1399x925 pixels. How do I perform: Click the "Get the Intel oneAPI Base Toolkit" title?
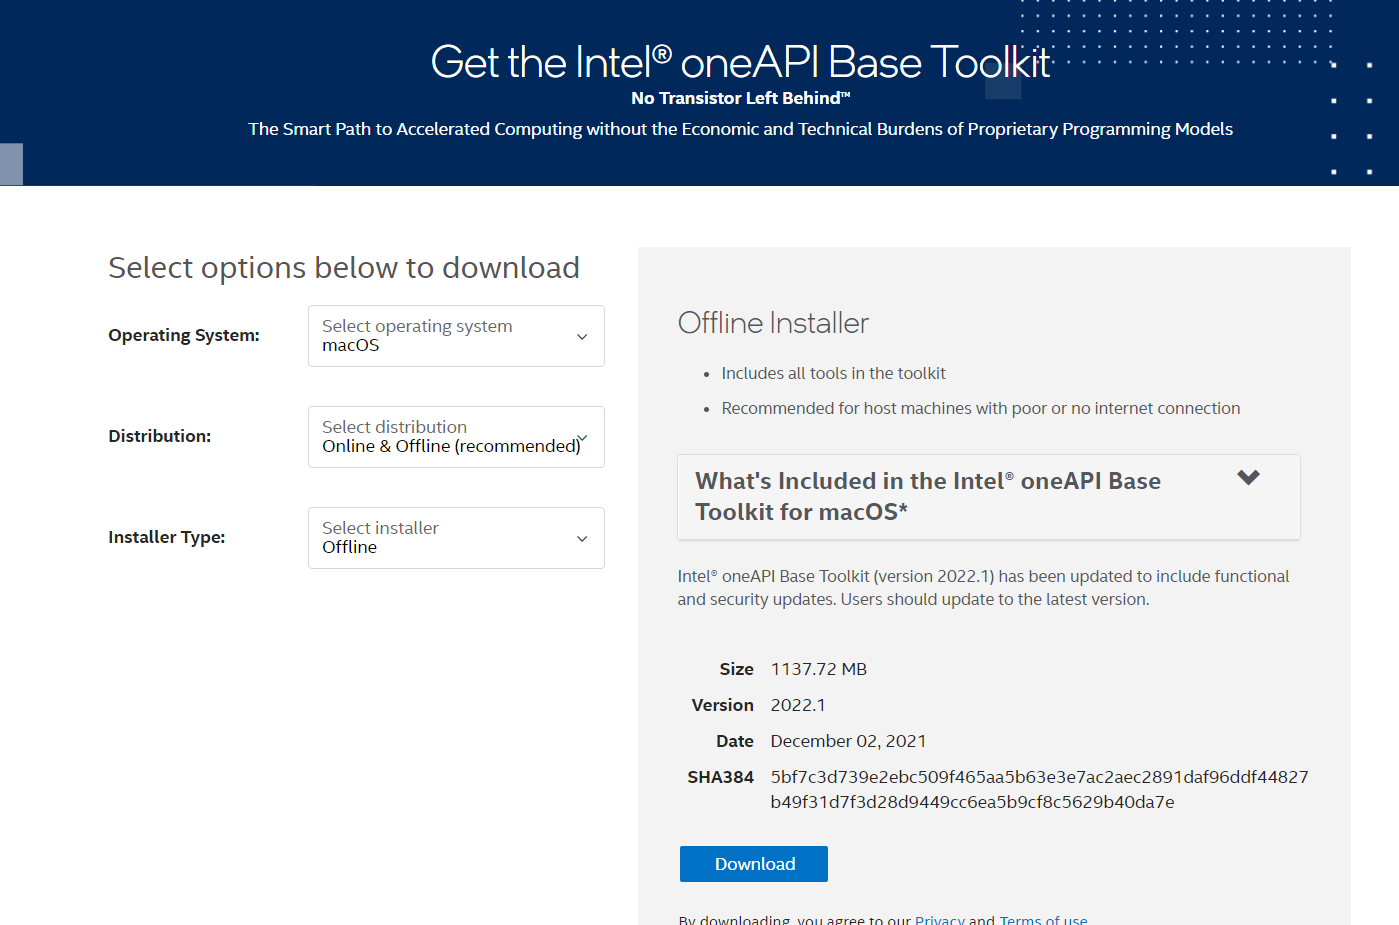click(739, 62)
